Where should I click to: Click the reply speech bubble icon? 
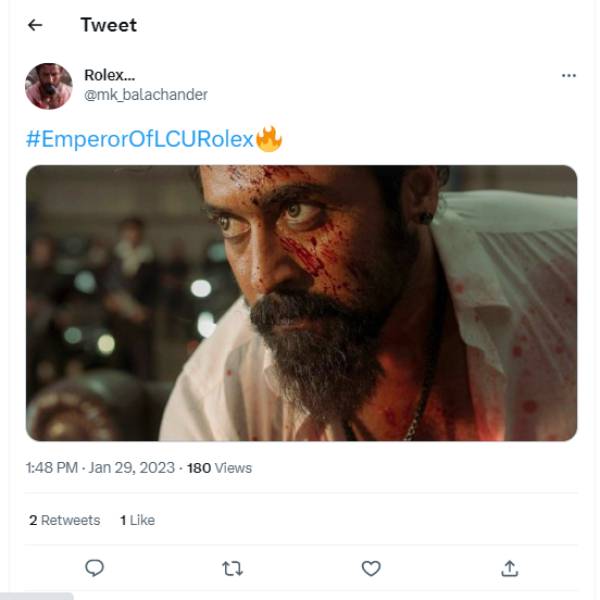(x=95, y=568)
